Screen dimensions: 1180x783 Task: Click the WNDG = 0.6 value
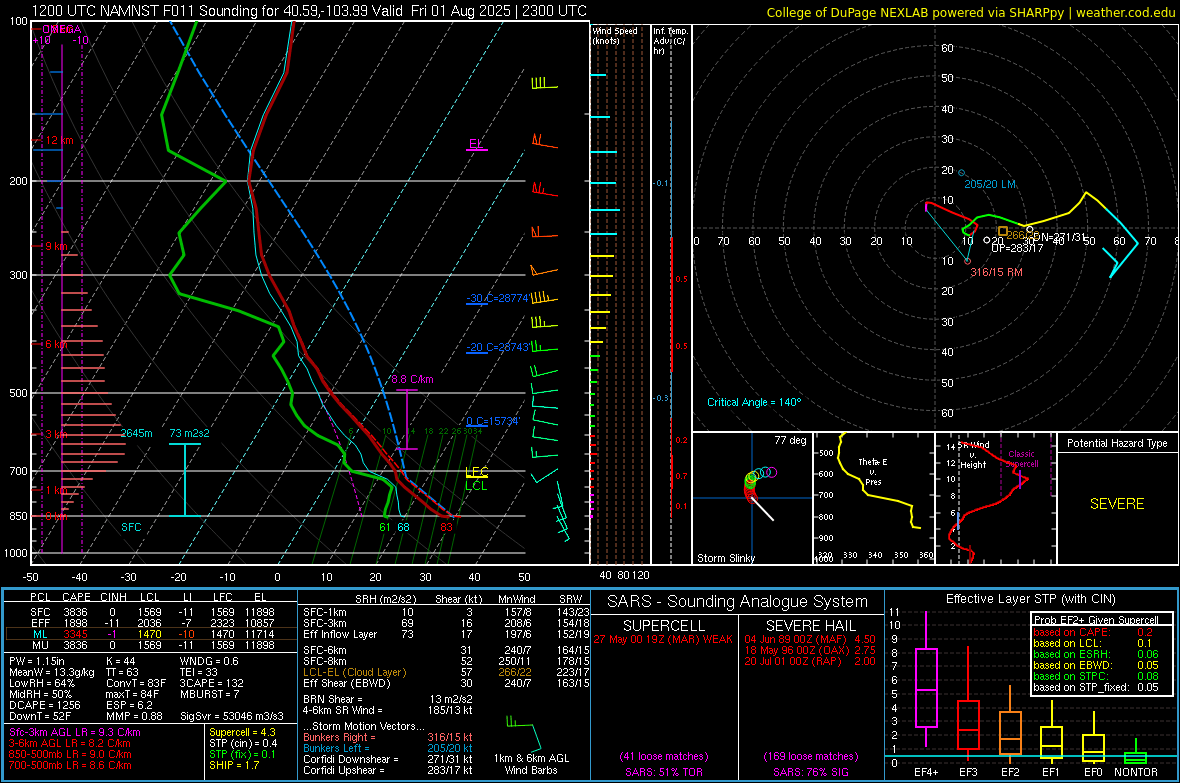[x=209, y=661]
